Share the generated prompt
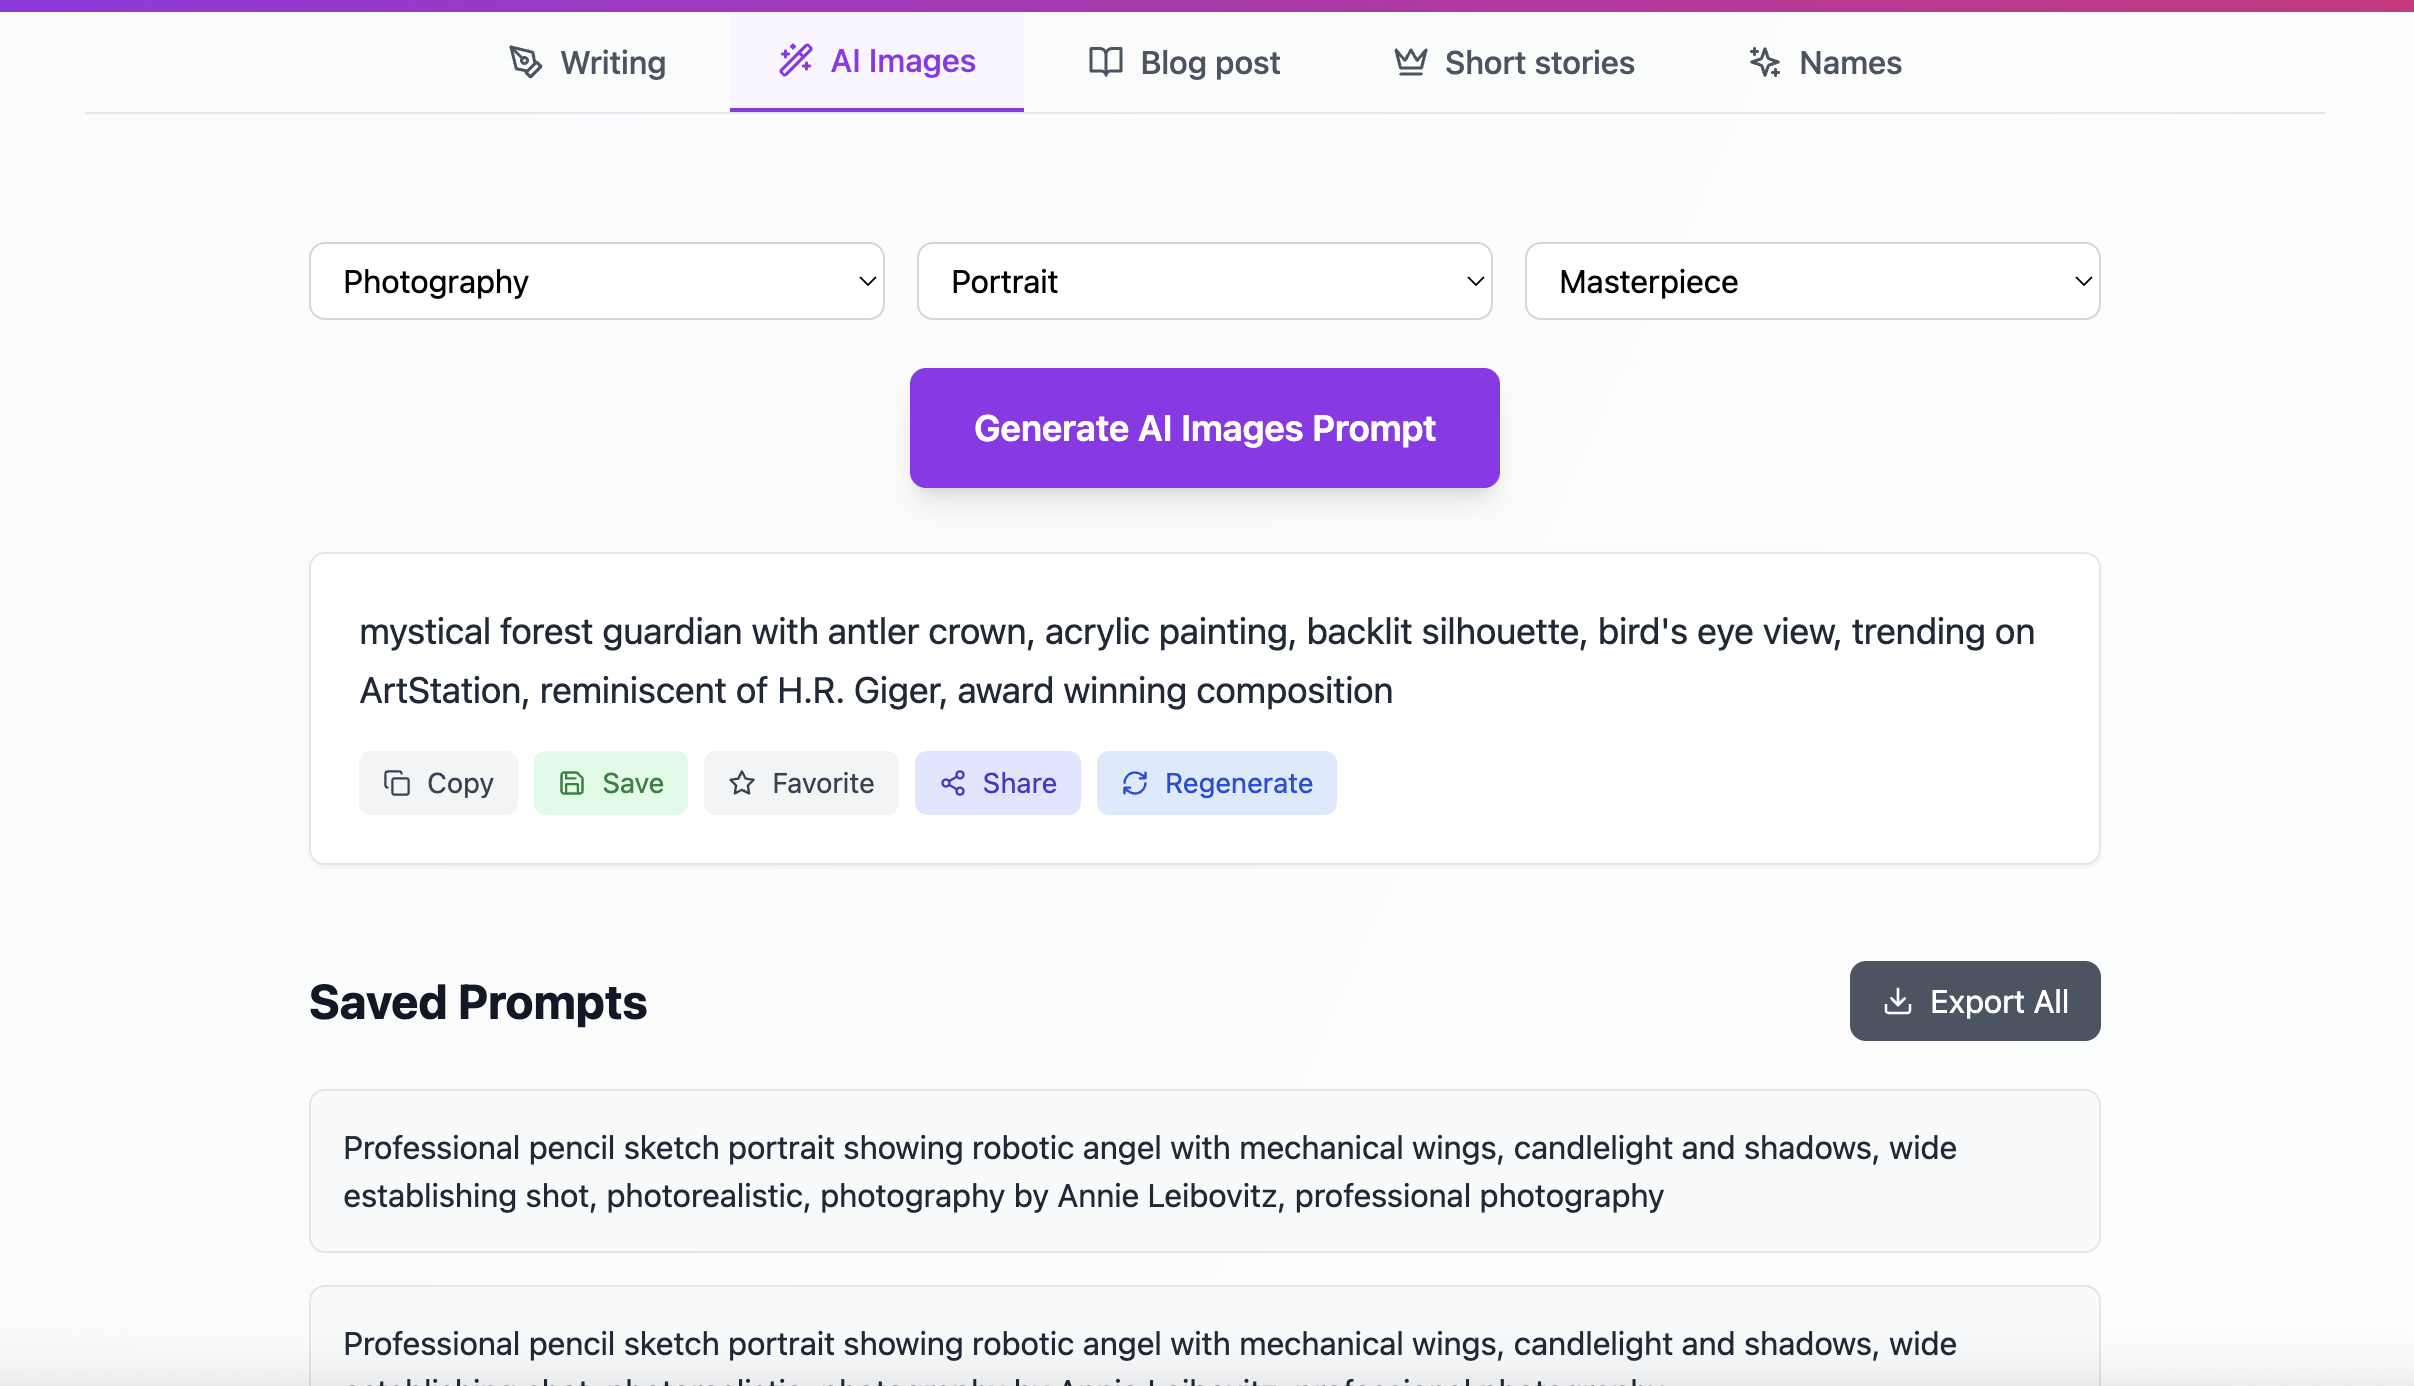The width and height of the screenshot is (2414, 1386). (998, 783)
